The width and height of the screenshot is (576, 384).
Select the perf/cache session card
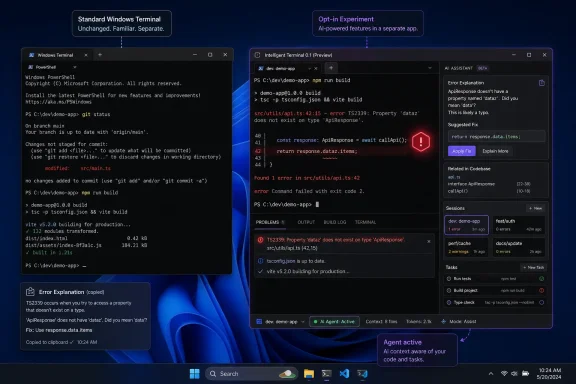pyautogui.click(x=466, y=247)
